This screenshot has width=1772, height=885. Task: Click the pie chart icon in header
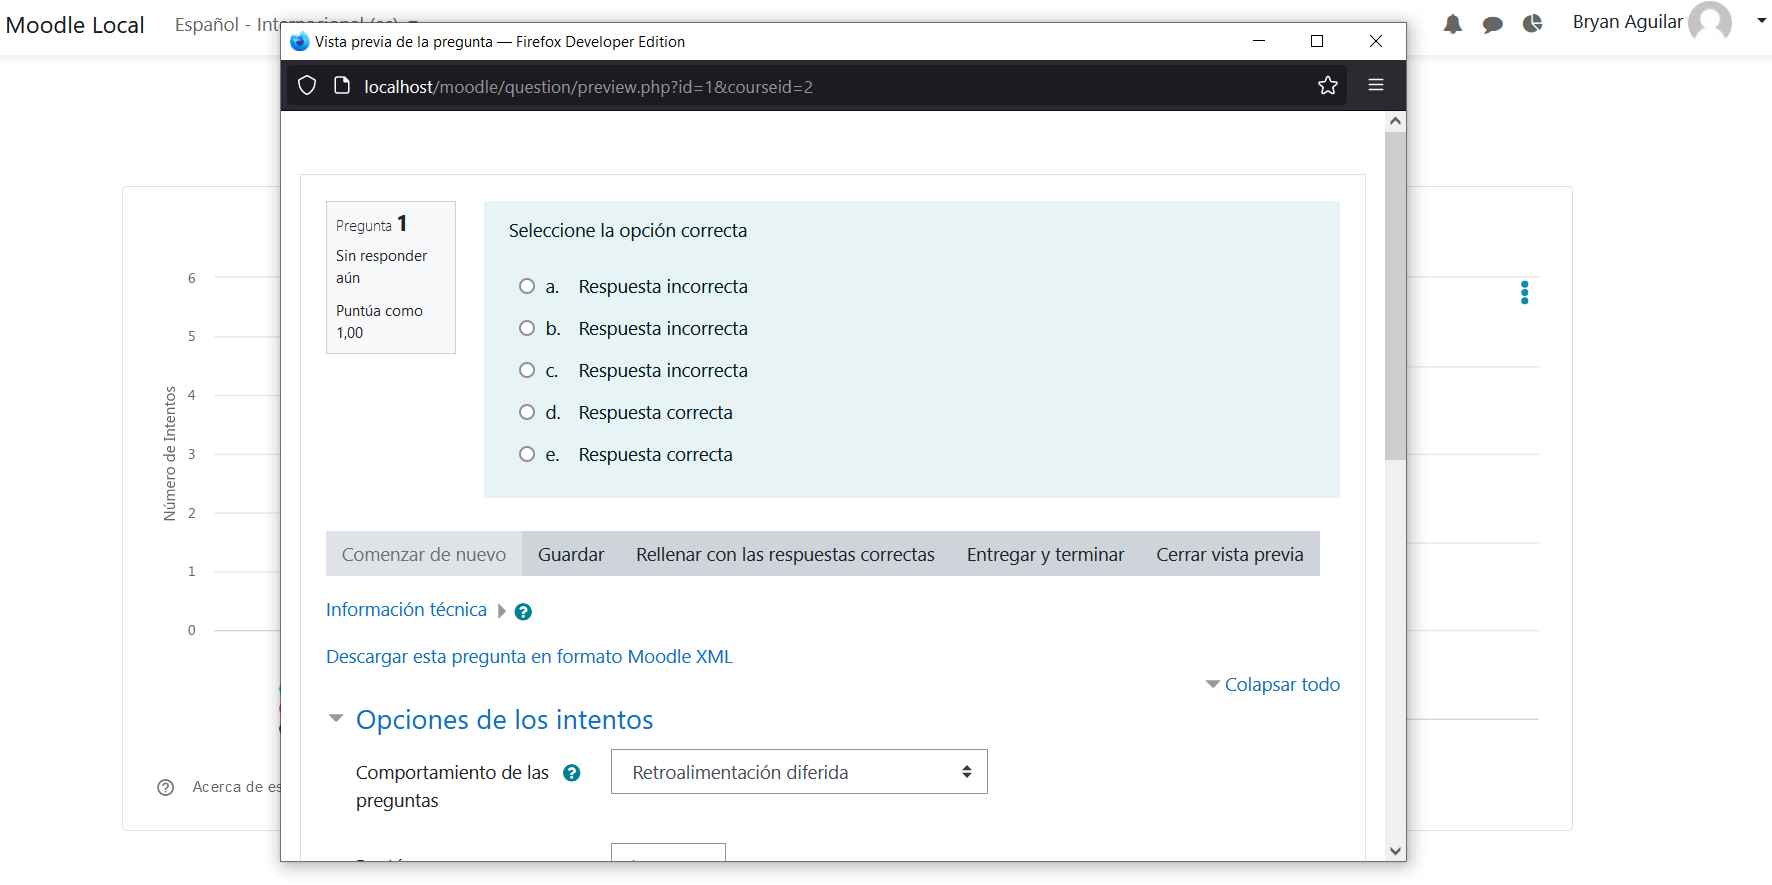[1532, 24]
